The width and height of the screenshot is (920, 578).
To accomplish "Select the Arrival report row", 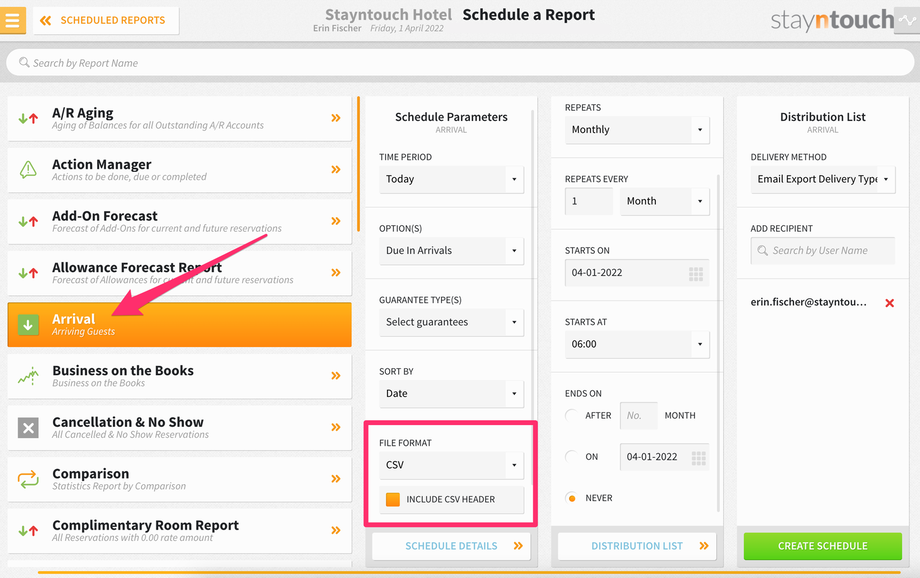I will tap(180, 325).
